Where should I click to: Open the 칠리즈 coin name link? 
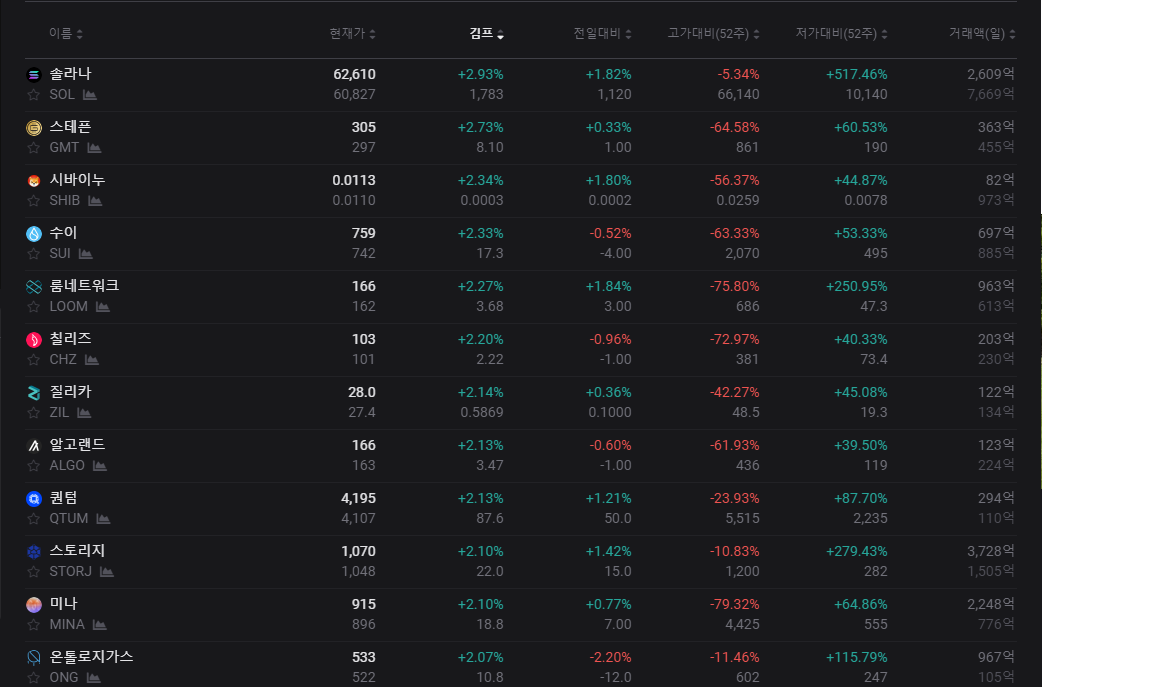click(x=70, y=339)
